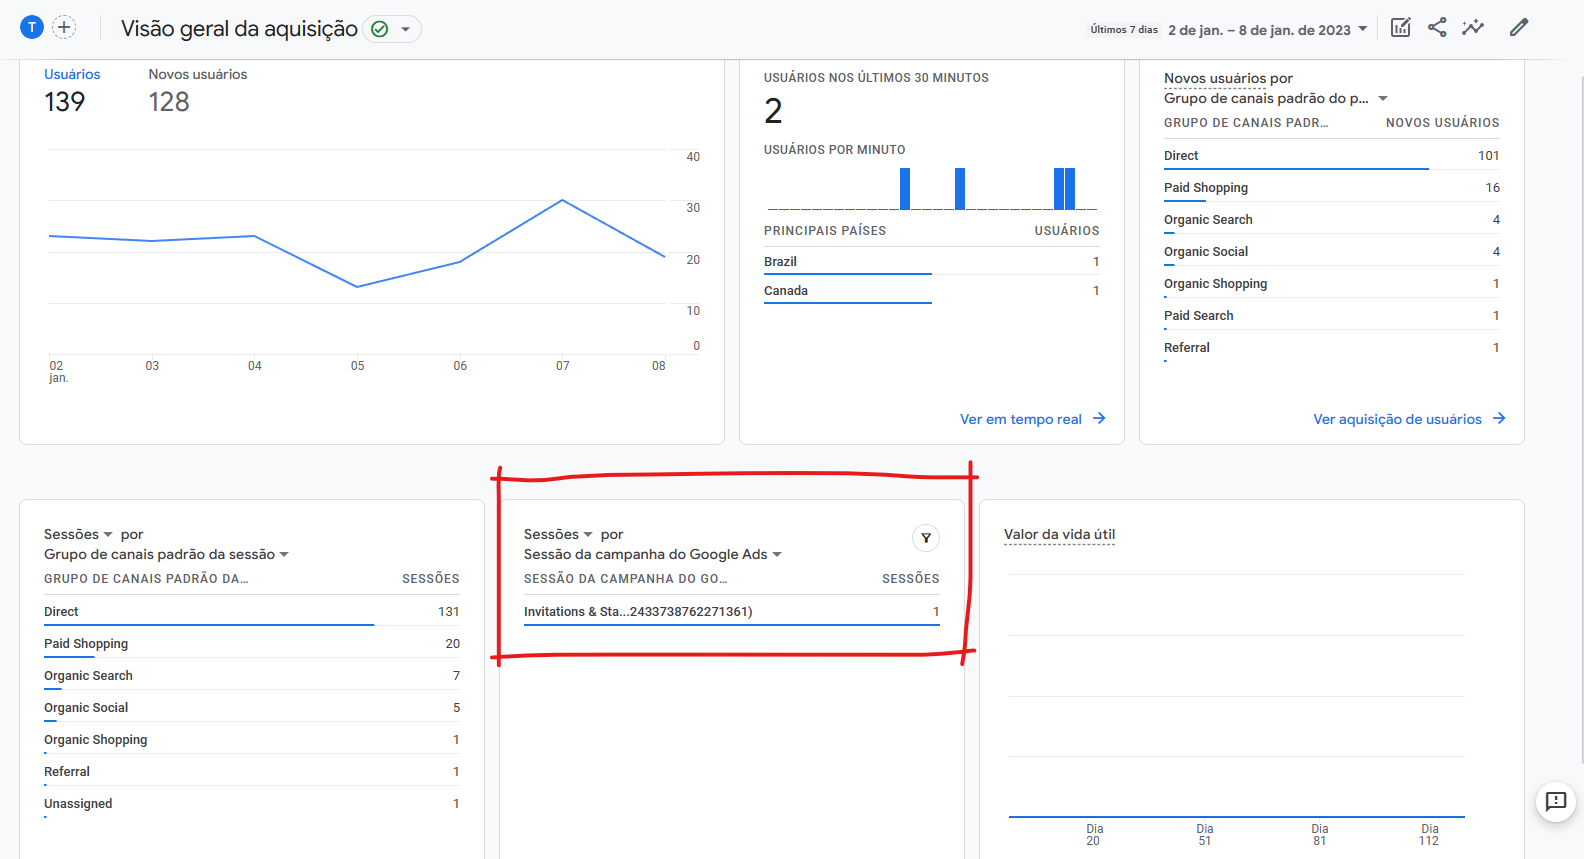Share this report

click(1437, 27)
